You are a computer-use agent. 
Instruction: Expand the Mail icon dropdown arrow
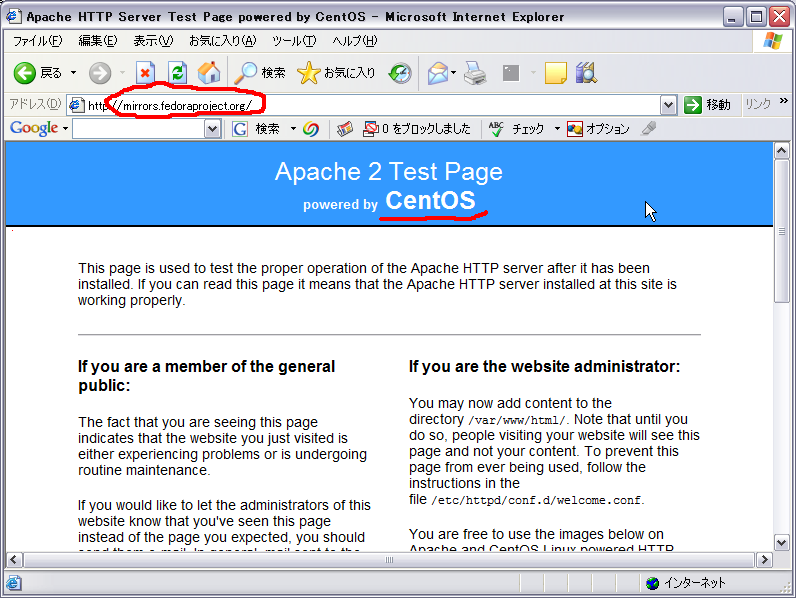(453, 73)
